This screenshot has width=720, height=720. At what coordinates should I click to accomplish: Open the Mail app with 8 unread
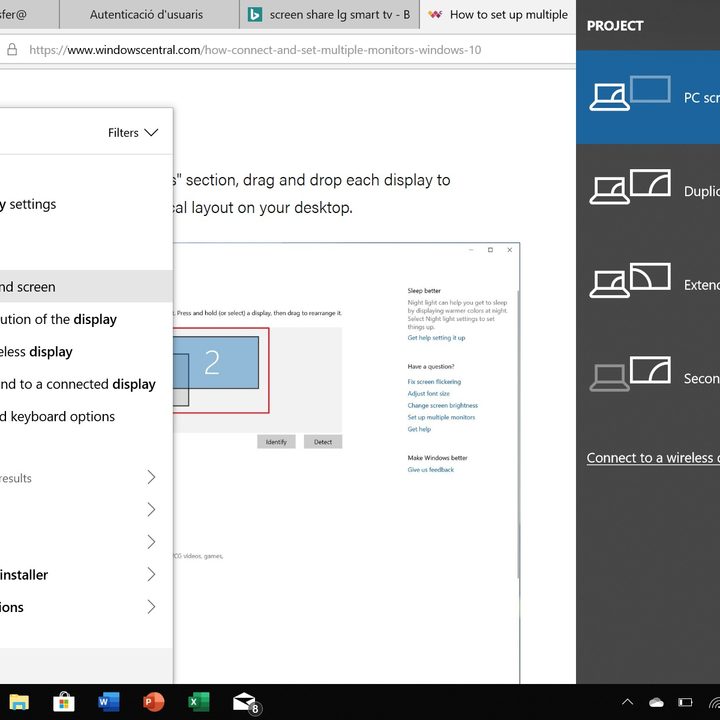(x=245, y=702)
